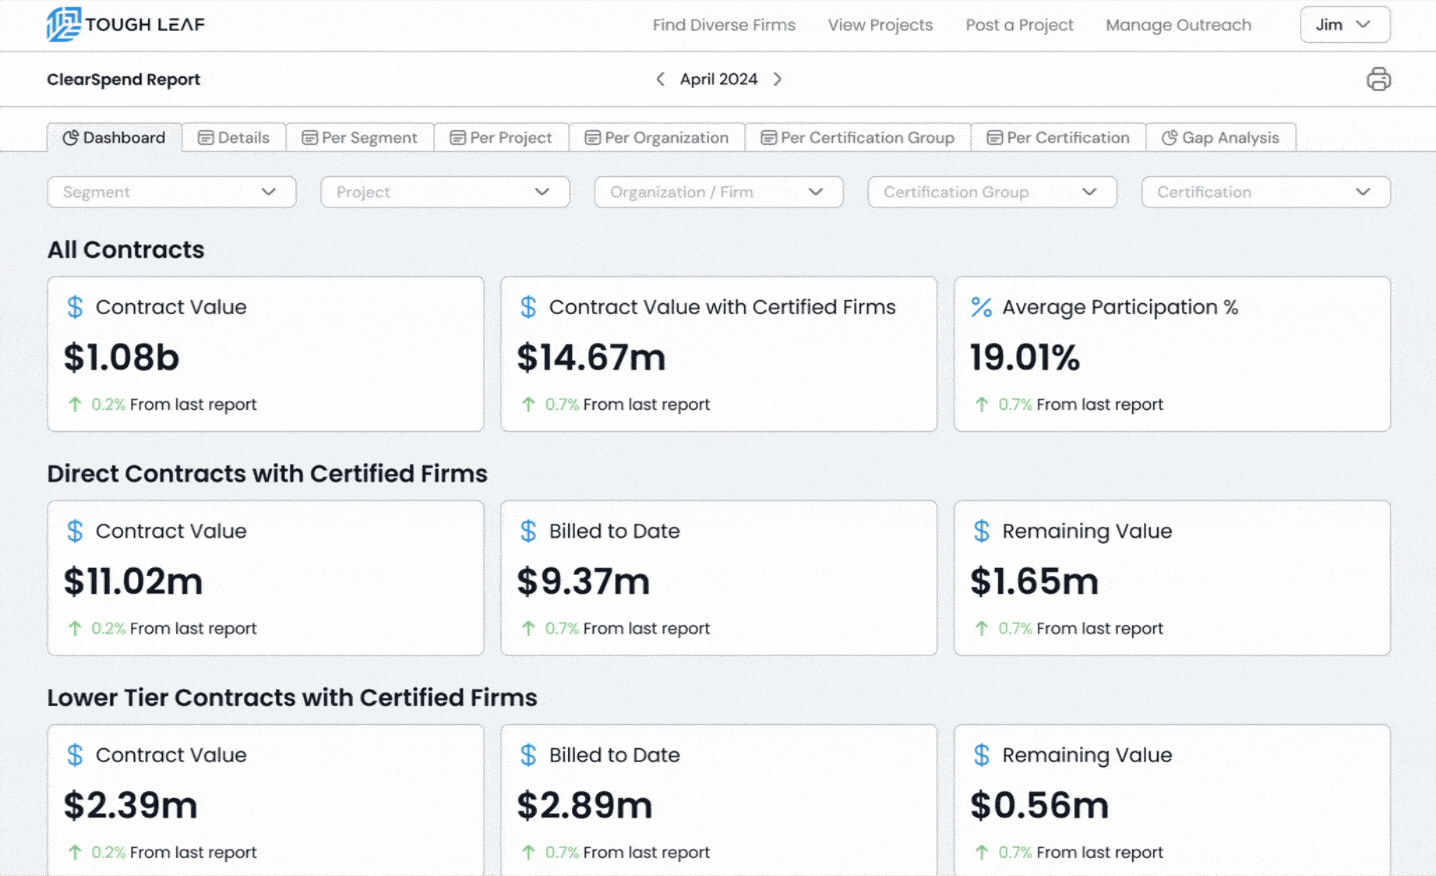Switch to the Gap Analysis tab
The width and height of the screenshot is (1436, 876).
click(x=1220, y=138)
